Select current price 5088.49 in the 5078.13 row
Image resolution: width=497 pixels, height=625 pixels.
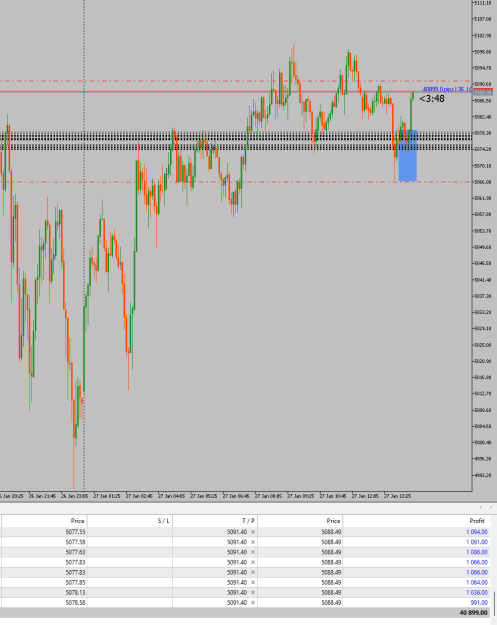pyautogui.click(x=331, y=593)
